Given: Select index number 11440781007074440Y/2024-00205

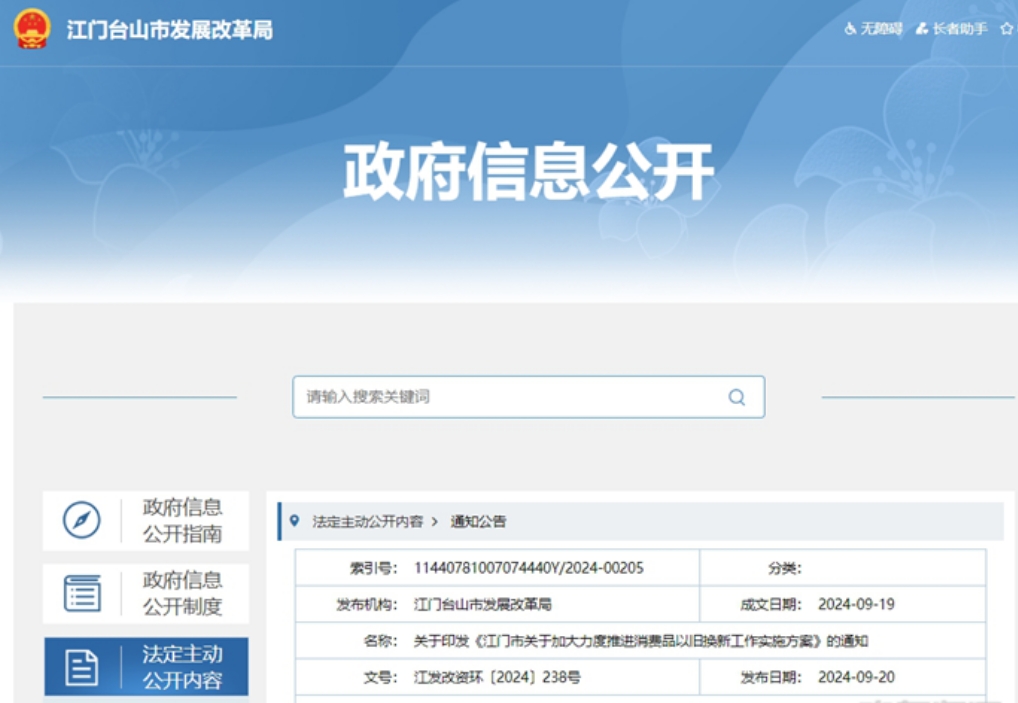Looking at the screenshot, I should tap(528, 568).
